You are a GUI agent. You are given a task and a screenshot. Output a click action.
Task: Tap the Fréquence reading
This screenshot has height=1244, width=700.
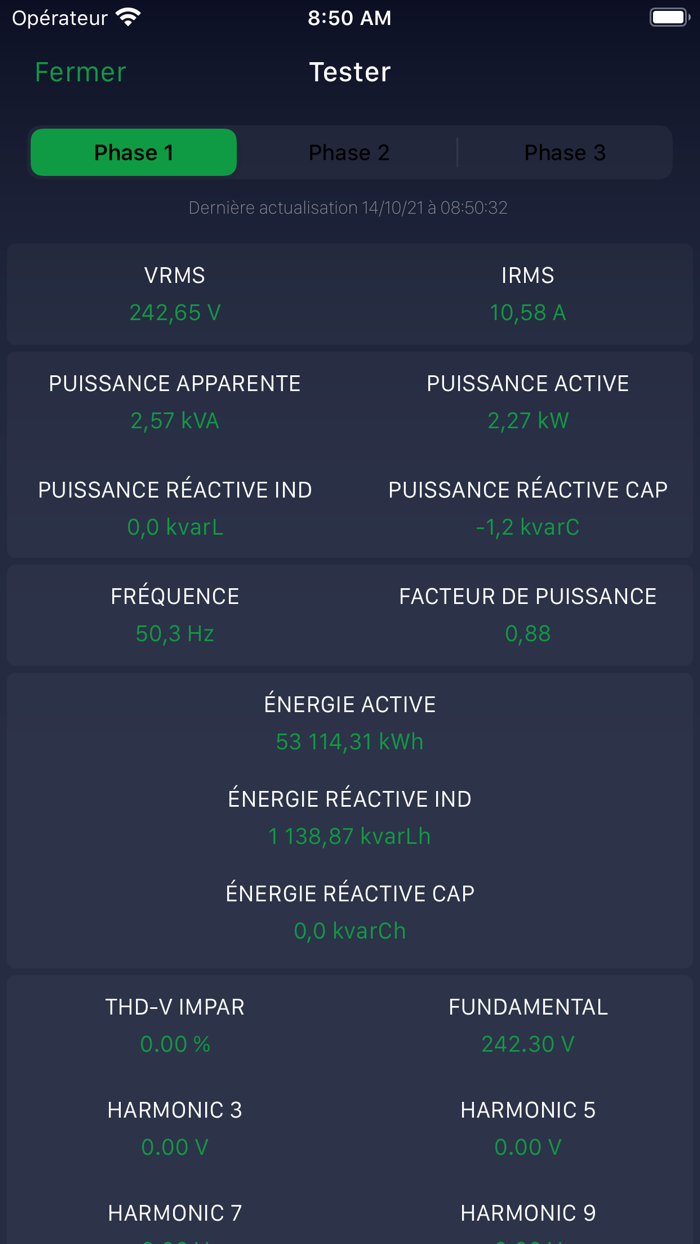pos(175,634)
